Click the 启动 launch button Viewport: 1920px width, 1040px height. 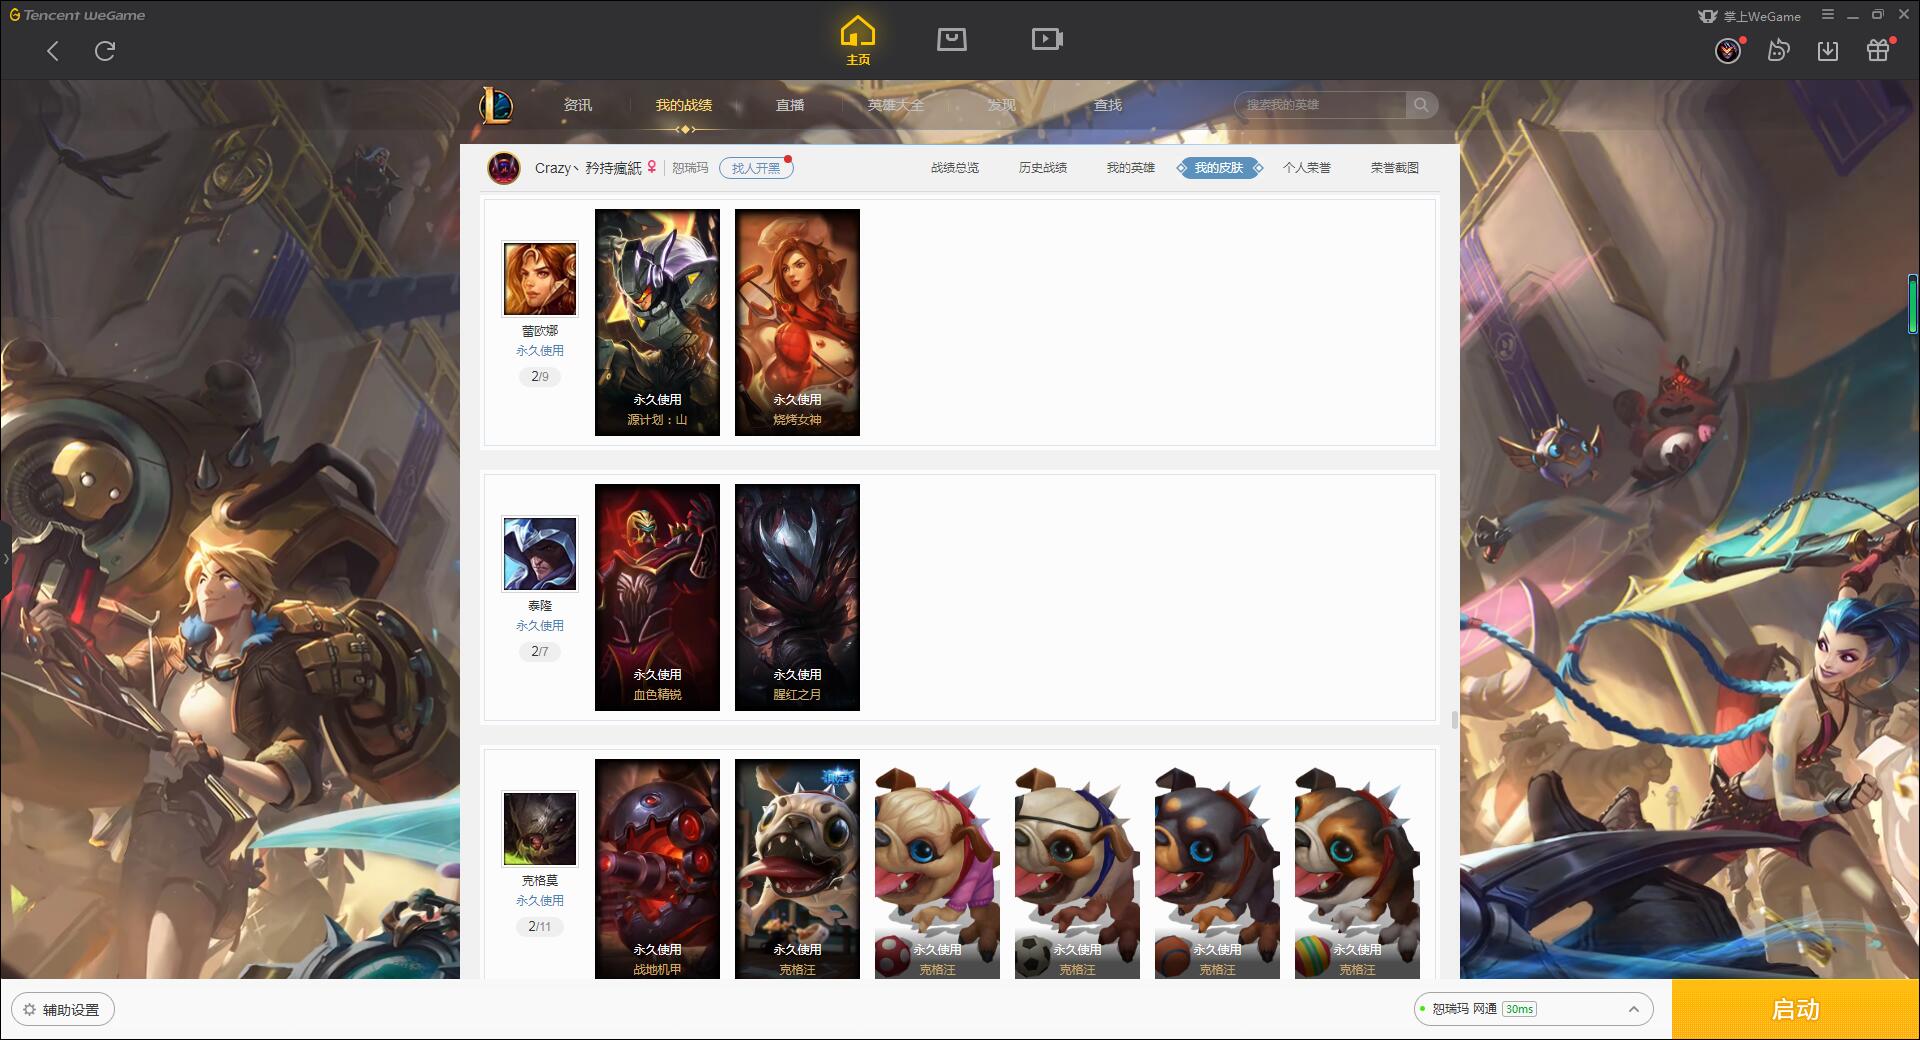[1796, 1010]
